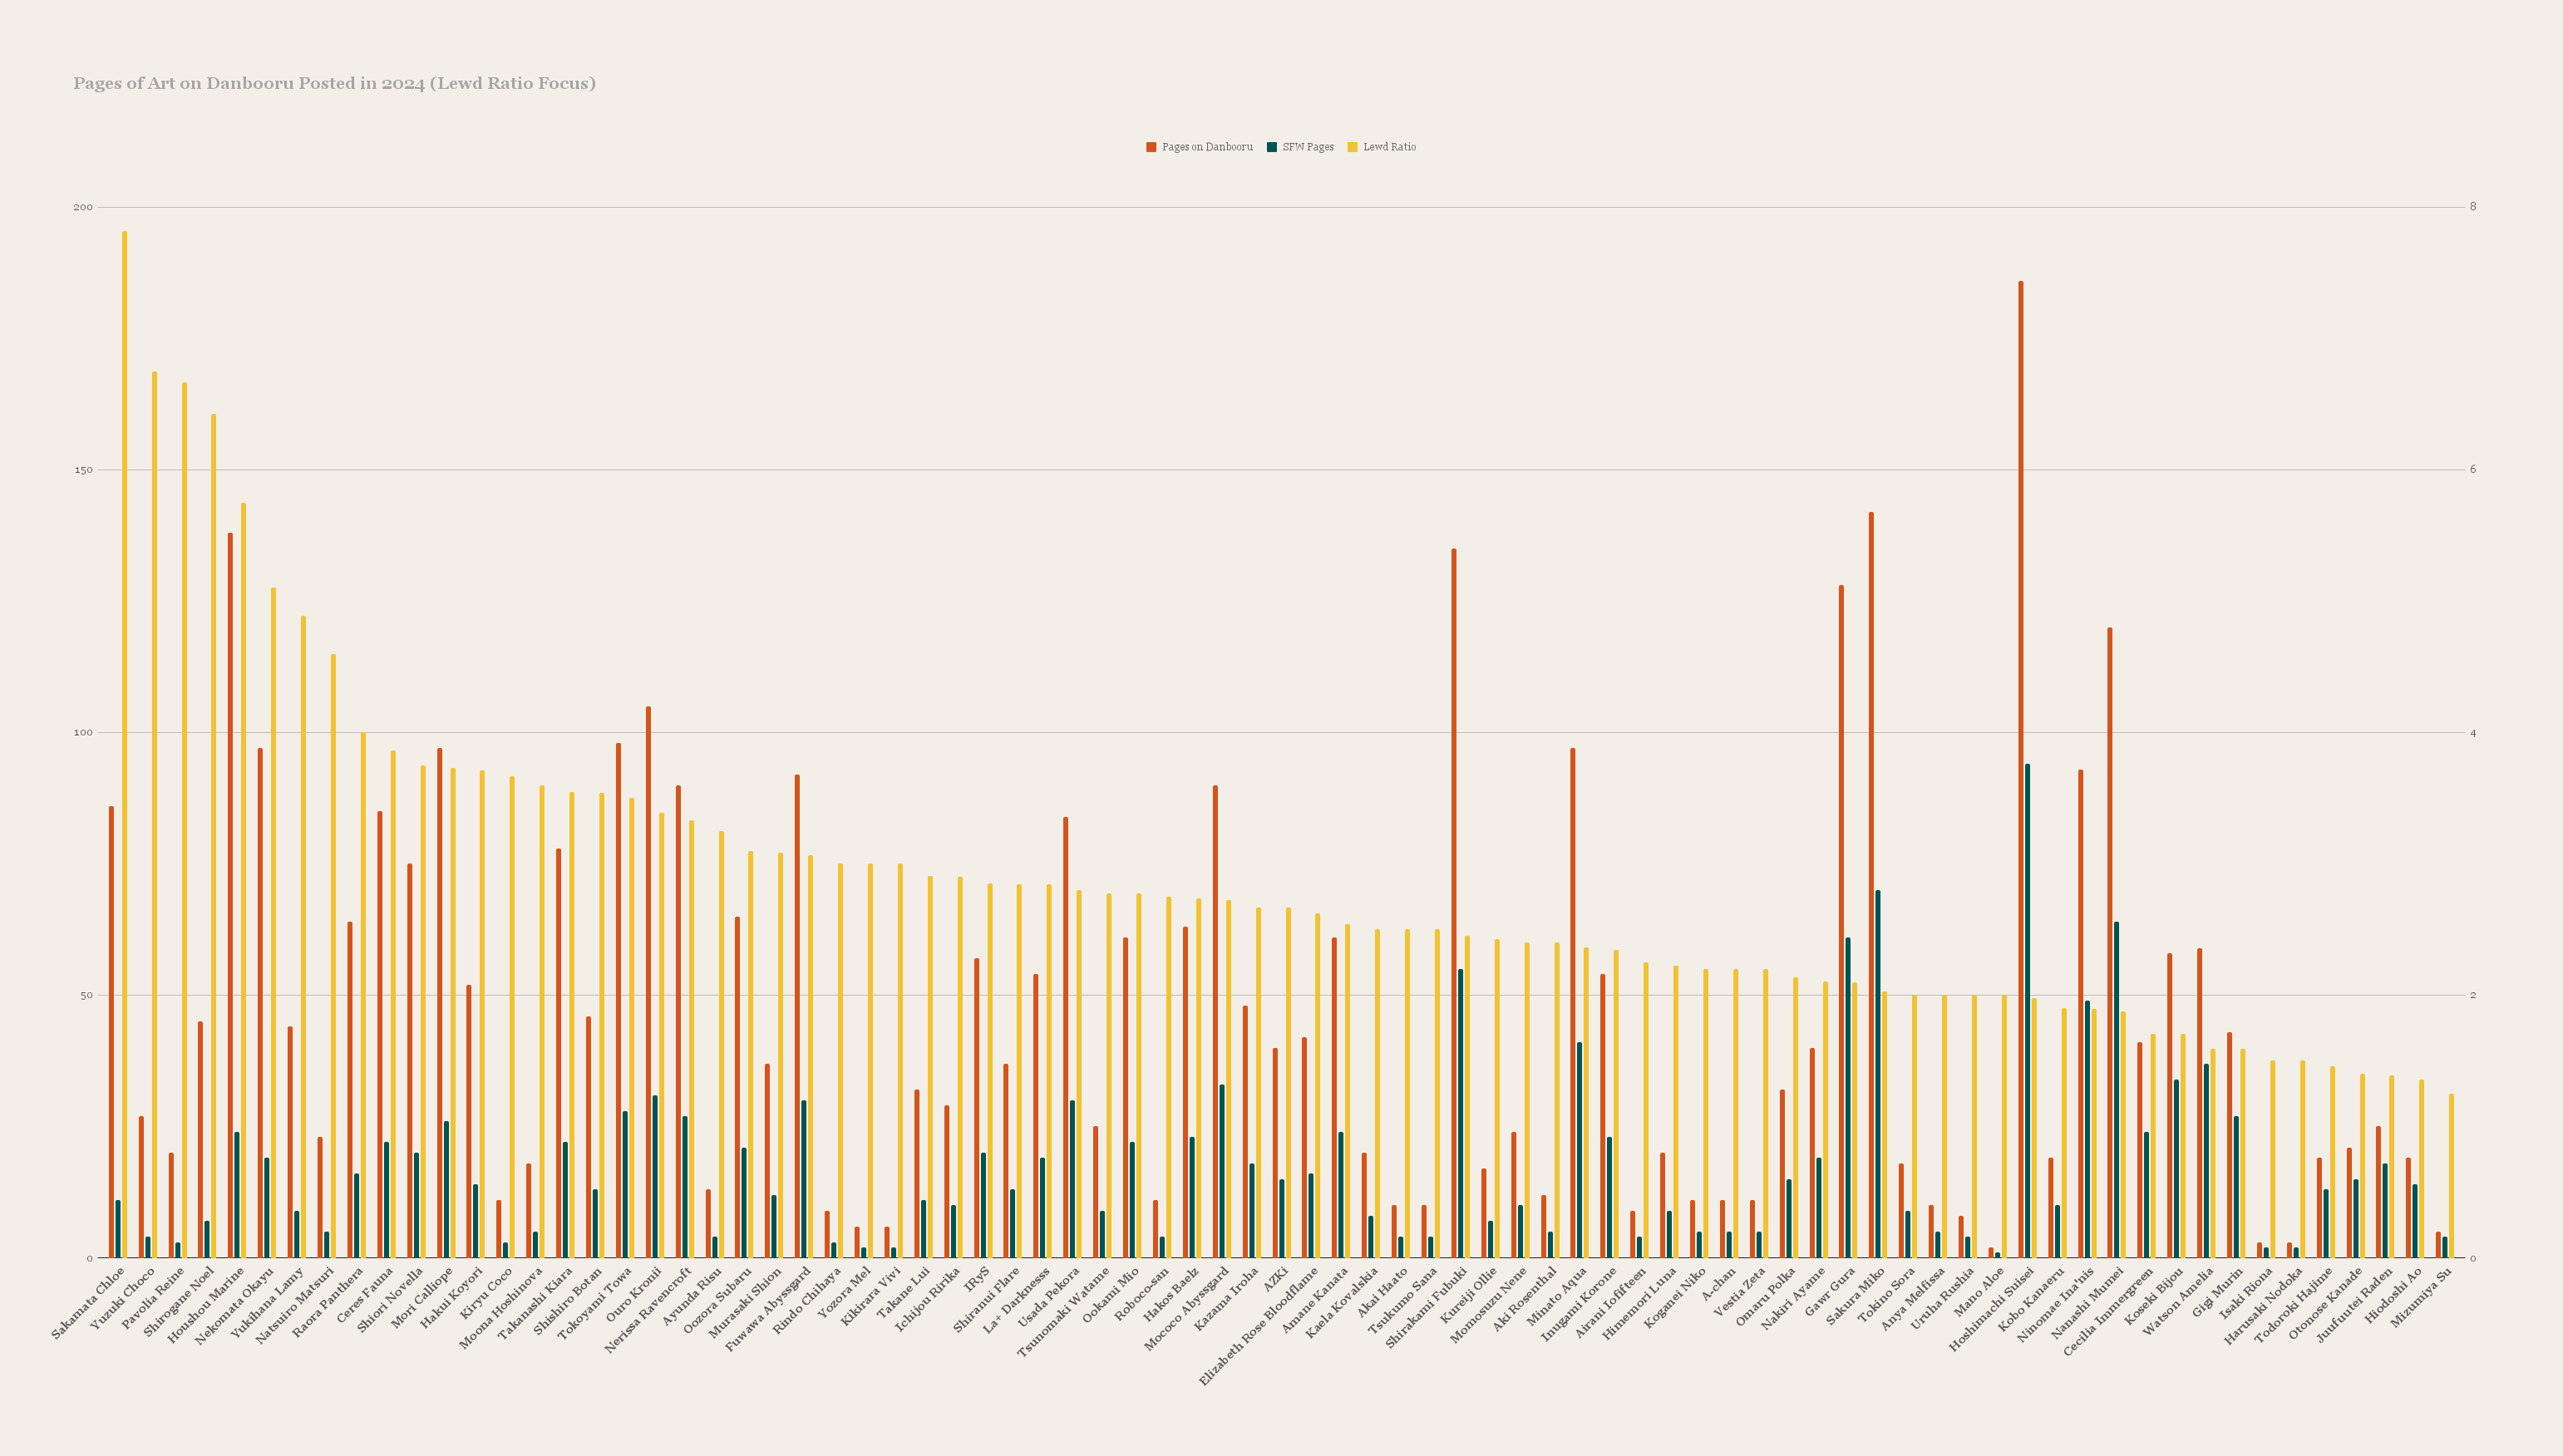This screenshot has height=1456, width=2563.
Task: Click the 200 left axis tick label
Action: click(x=82, y=207)
